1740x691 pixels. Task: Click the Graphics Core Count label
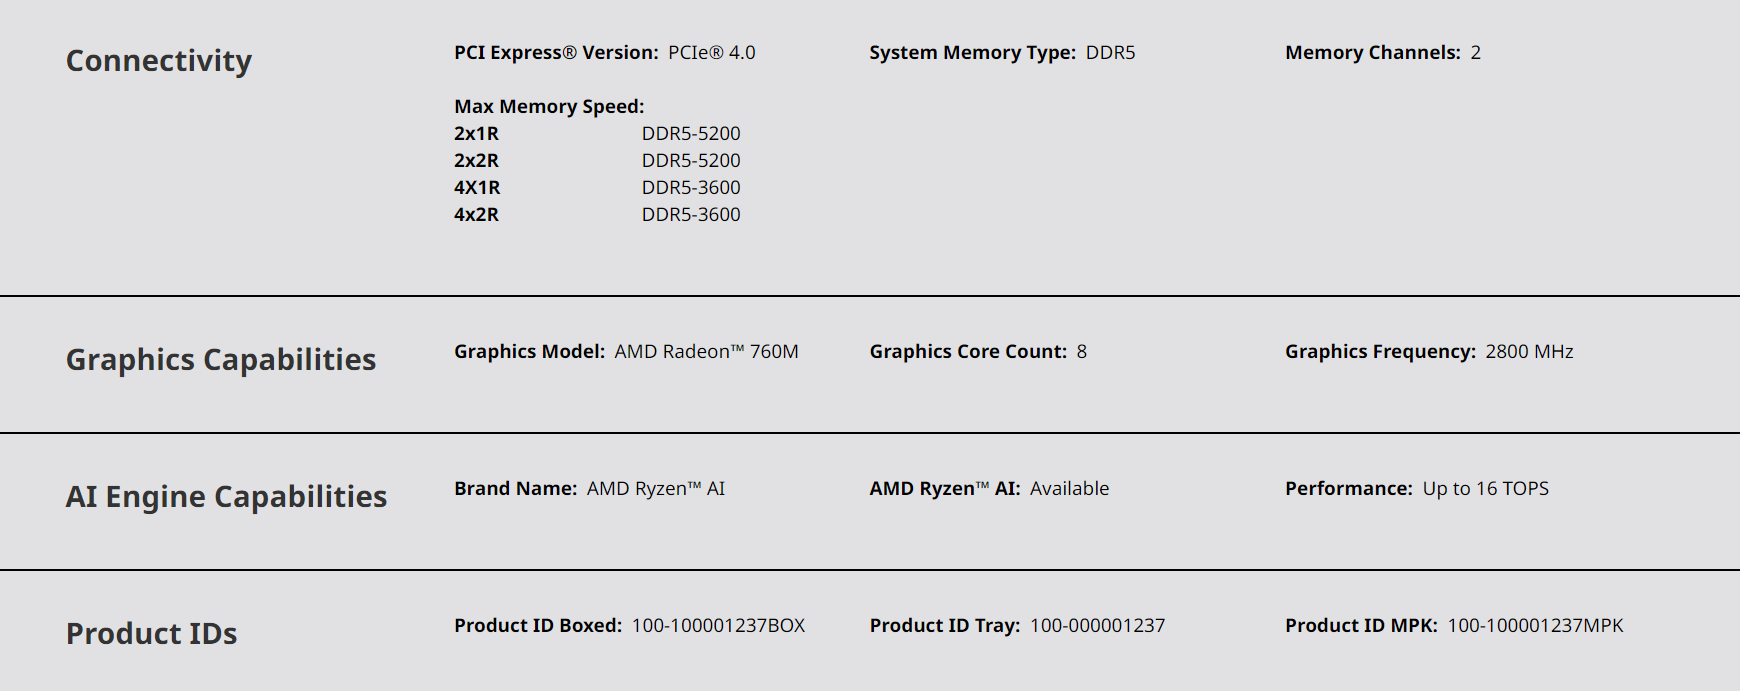point(968,352)
